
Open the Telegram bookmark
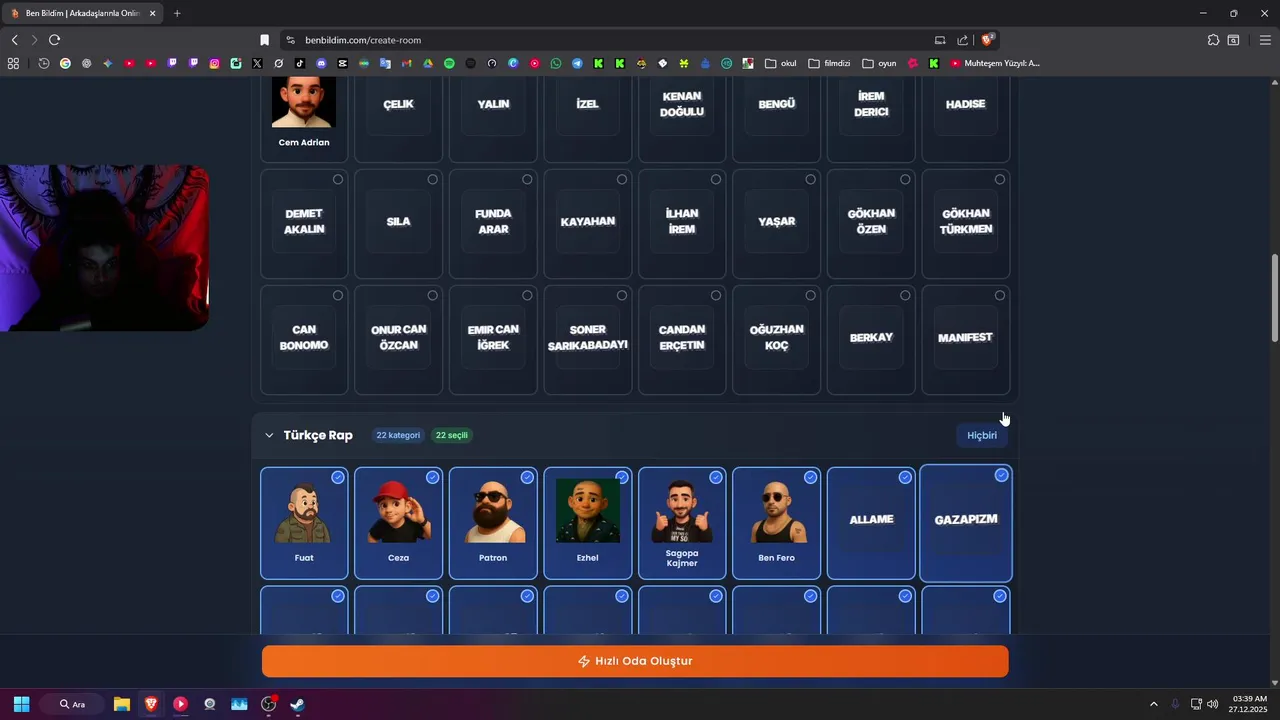click(x=577, y=63)
